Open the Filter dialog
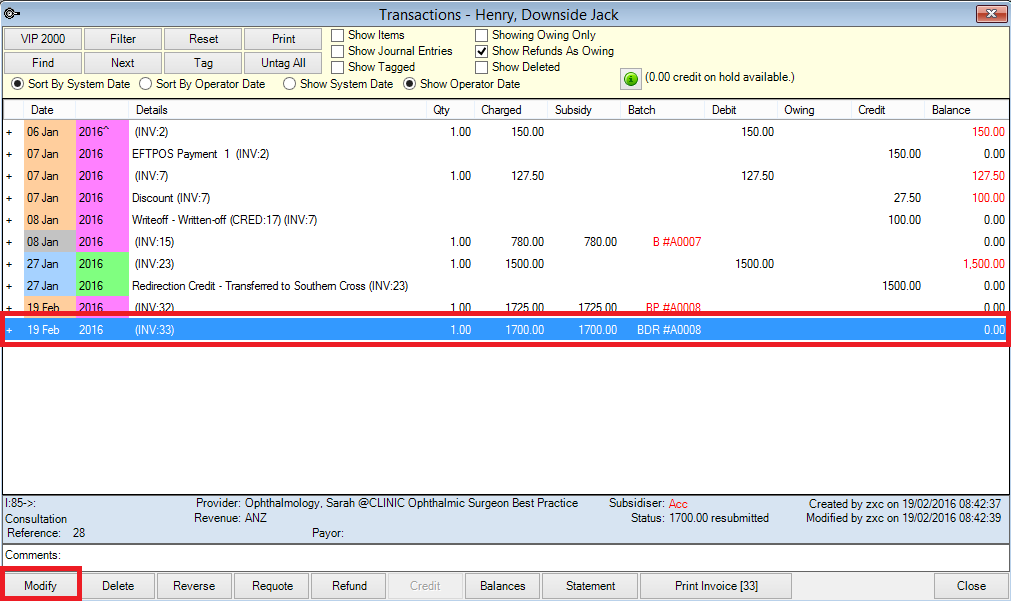 pyautogui.click(x=123, y=39)
